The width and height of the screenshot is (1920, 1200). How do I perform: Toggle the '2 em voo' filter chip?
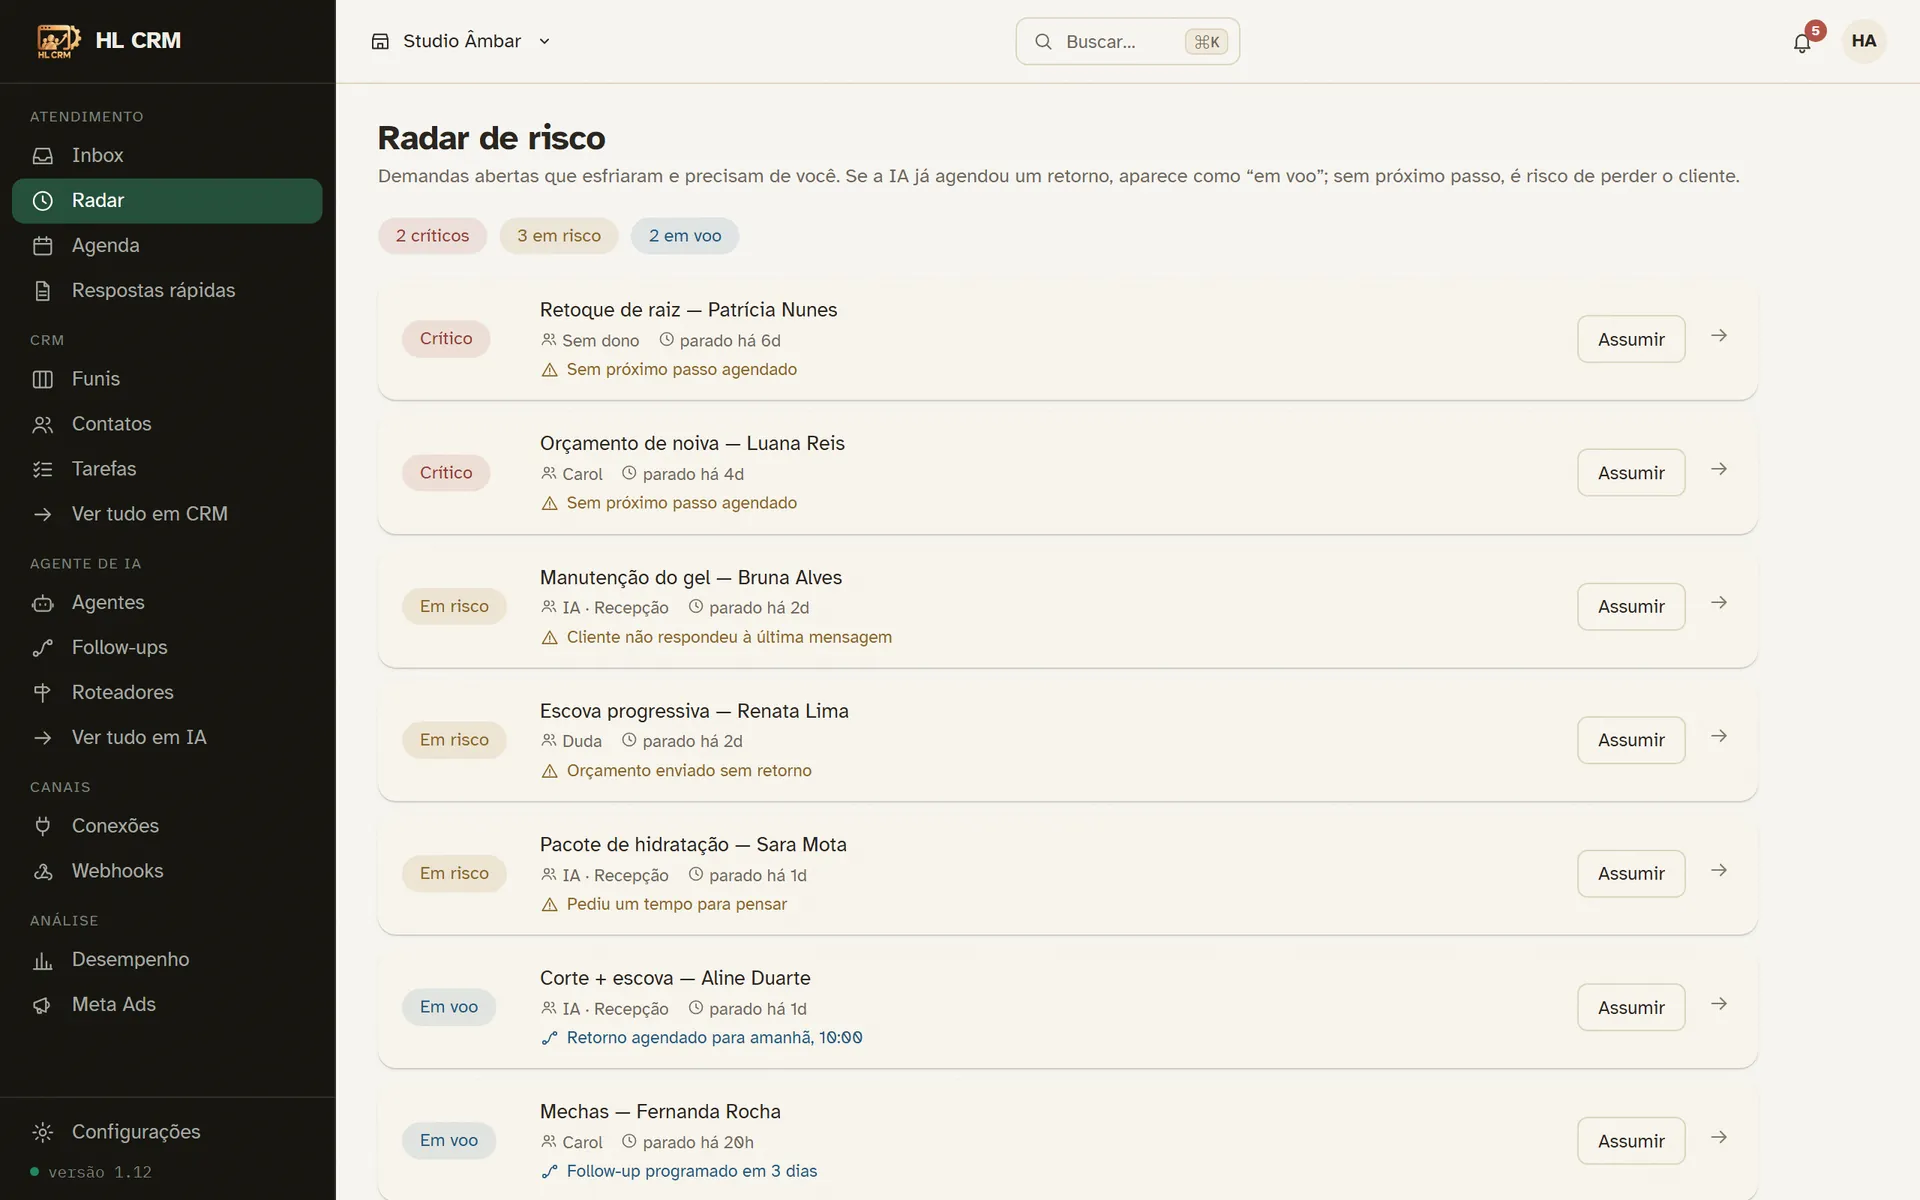coord(685,236)
